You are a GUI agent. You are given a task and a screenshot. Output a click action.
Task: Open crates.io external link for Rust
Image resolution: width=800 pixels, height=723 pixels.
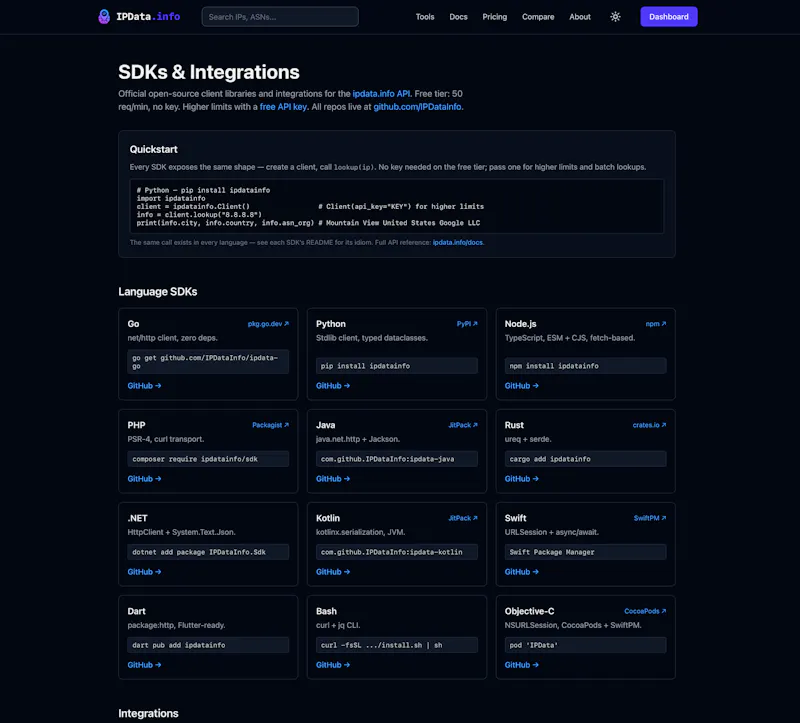[649, 425]
